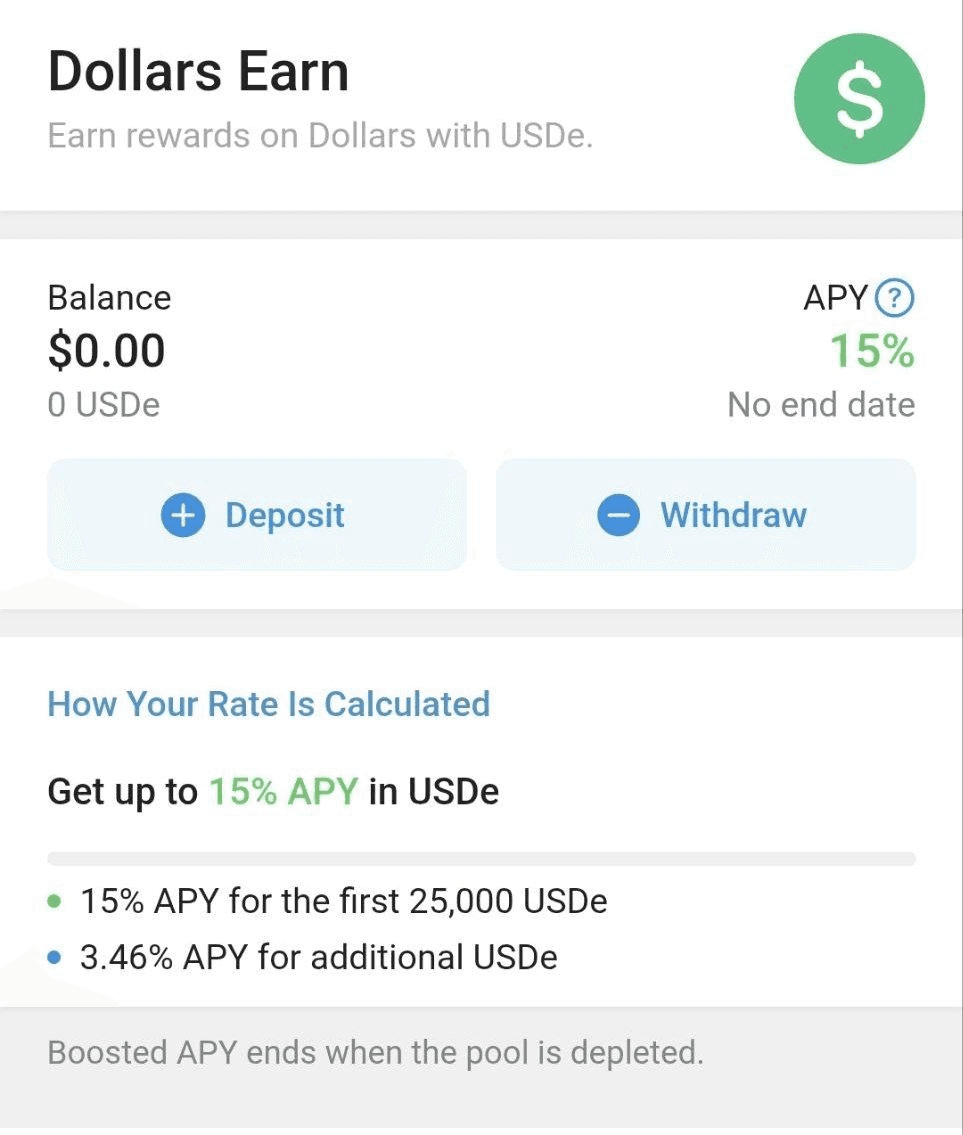Click the blue plus icon on Deposit

click(x=182, y=515)
